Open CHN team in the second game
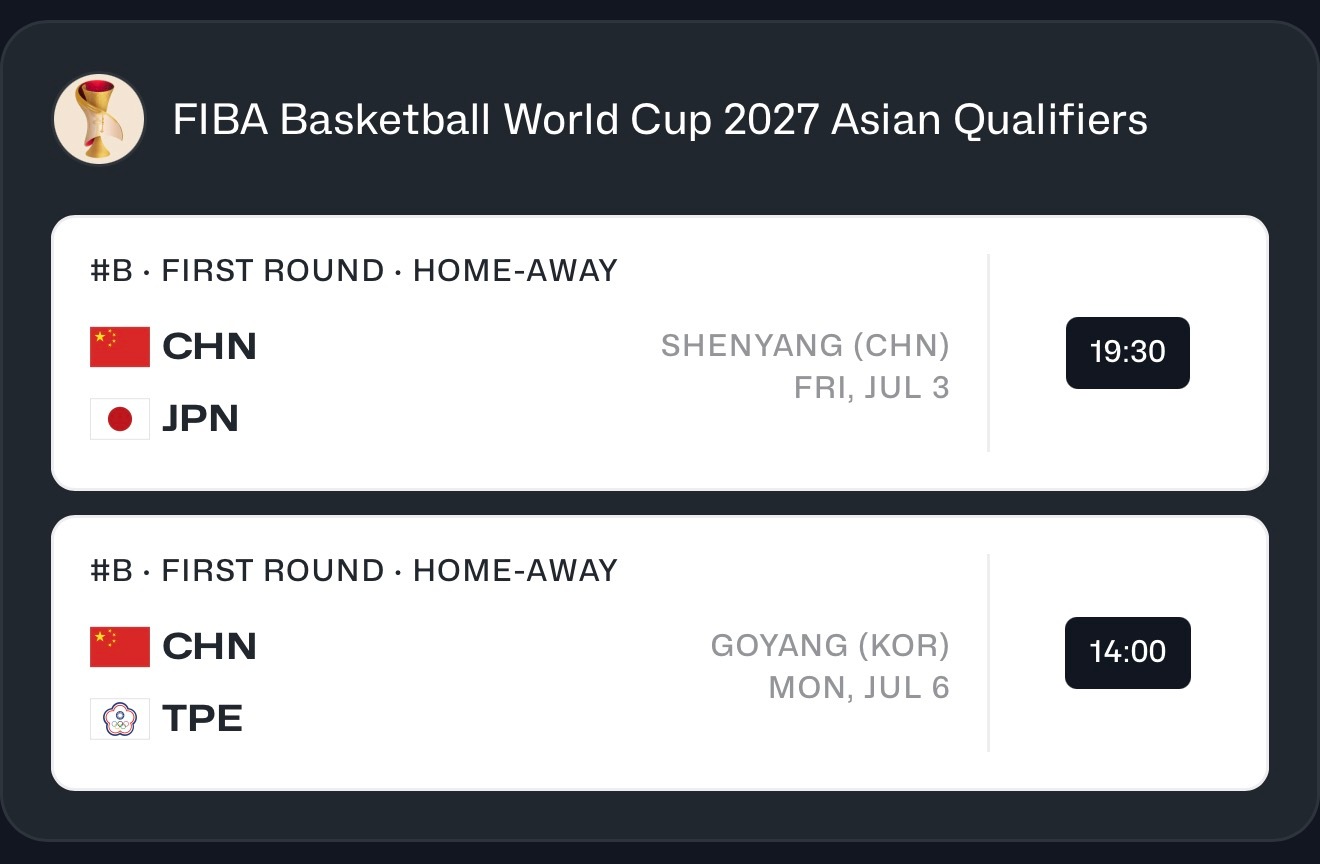The image size is (1320, 864). pyautogui.click(x=209, y=647)
